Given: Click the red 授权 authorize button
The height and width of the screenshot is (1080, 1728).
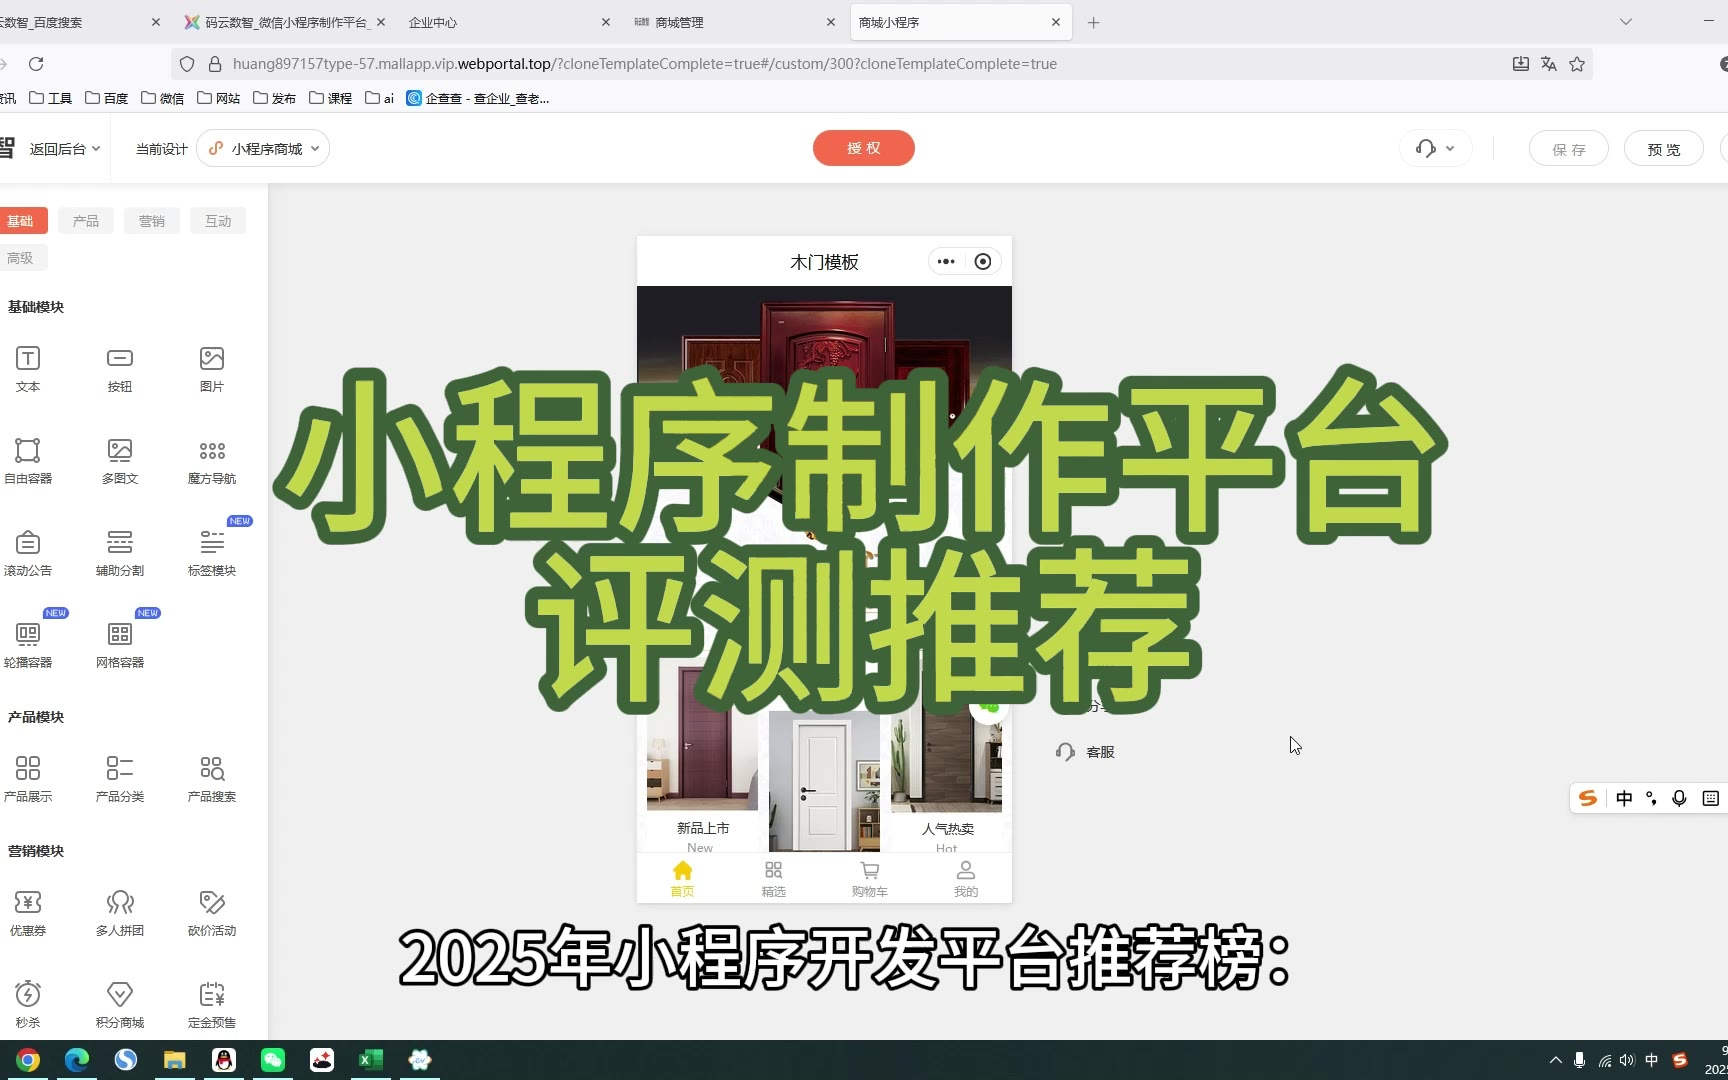Looking at the screenshot, I should pos(864,148).
